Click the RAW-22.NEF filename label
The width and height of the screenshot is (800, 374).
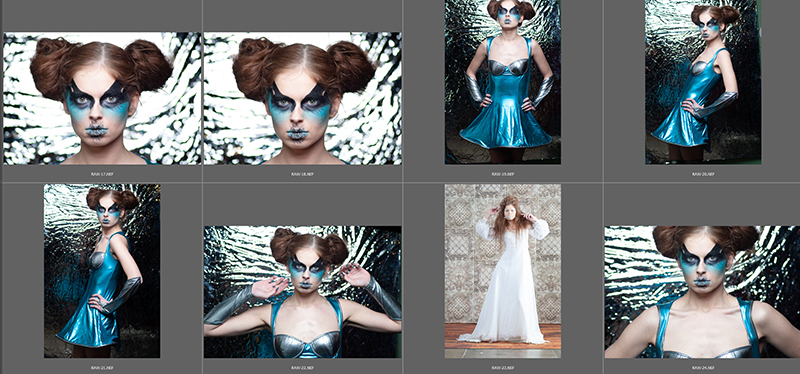point(303,367)
